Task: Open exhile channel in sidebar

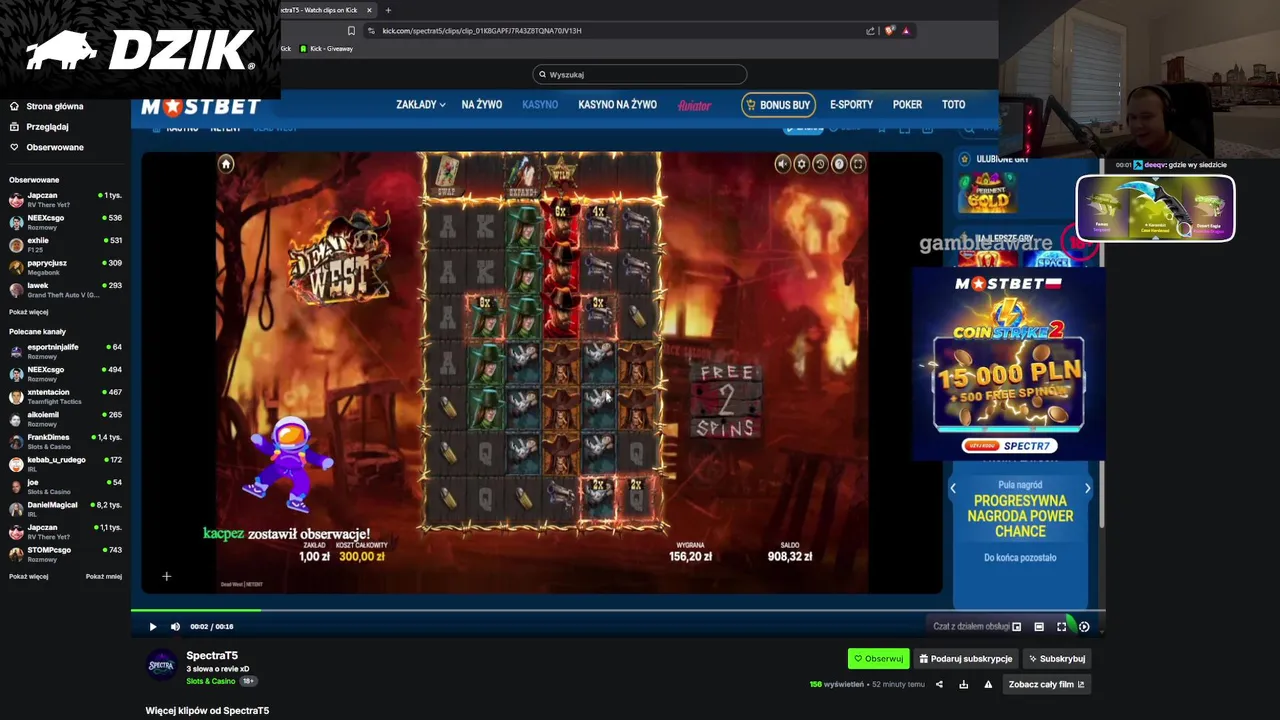Action: [65, 245]
